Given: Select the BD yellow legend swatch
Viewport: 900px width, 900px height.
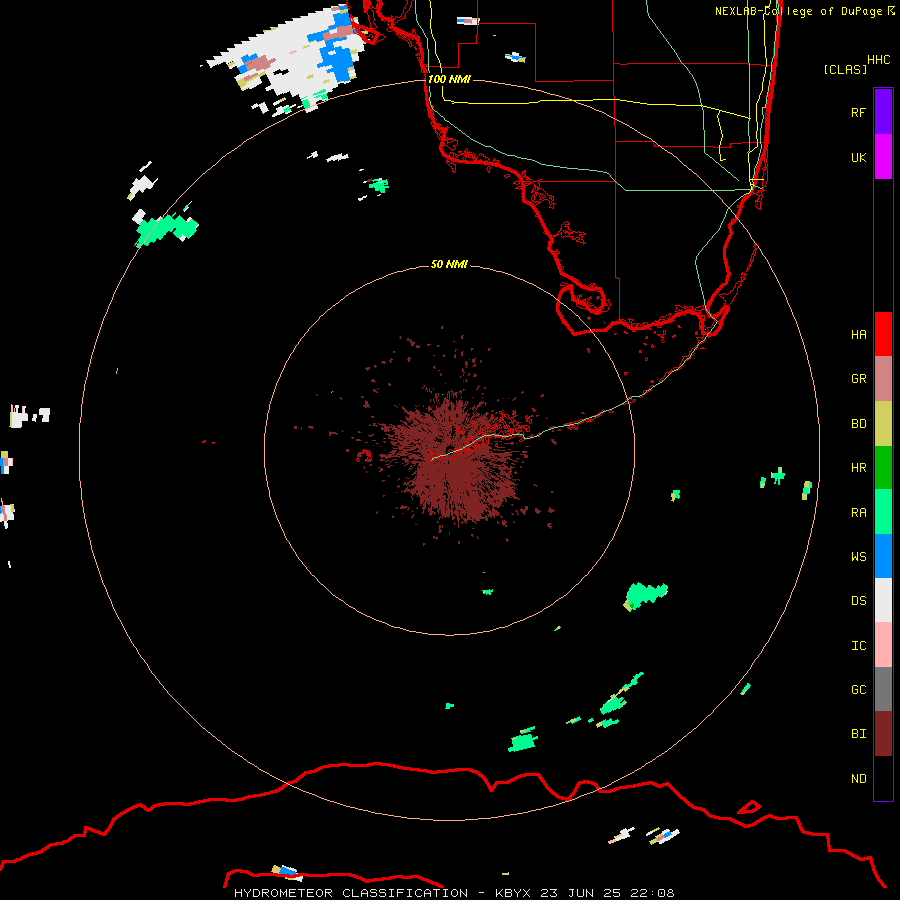Looking at the screenshot, I should coord(883,423).
